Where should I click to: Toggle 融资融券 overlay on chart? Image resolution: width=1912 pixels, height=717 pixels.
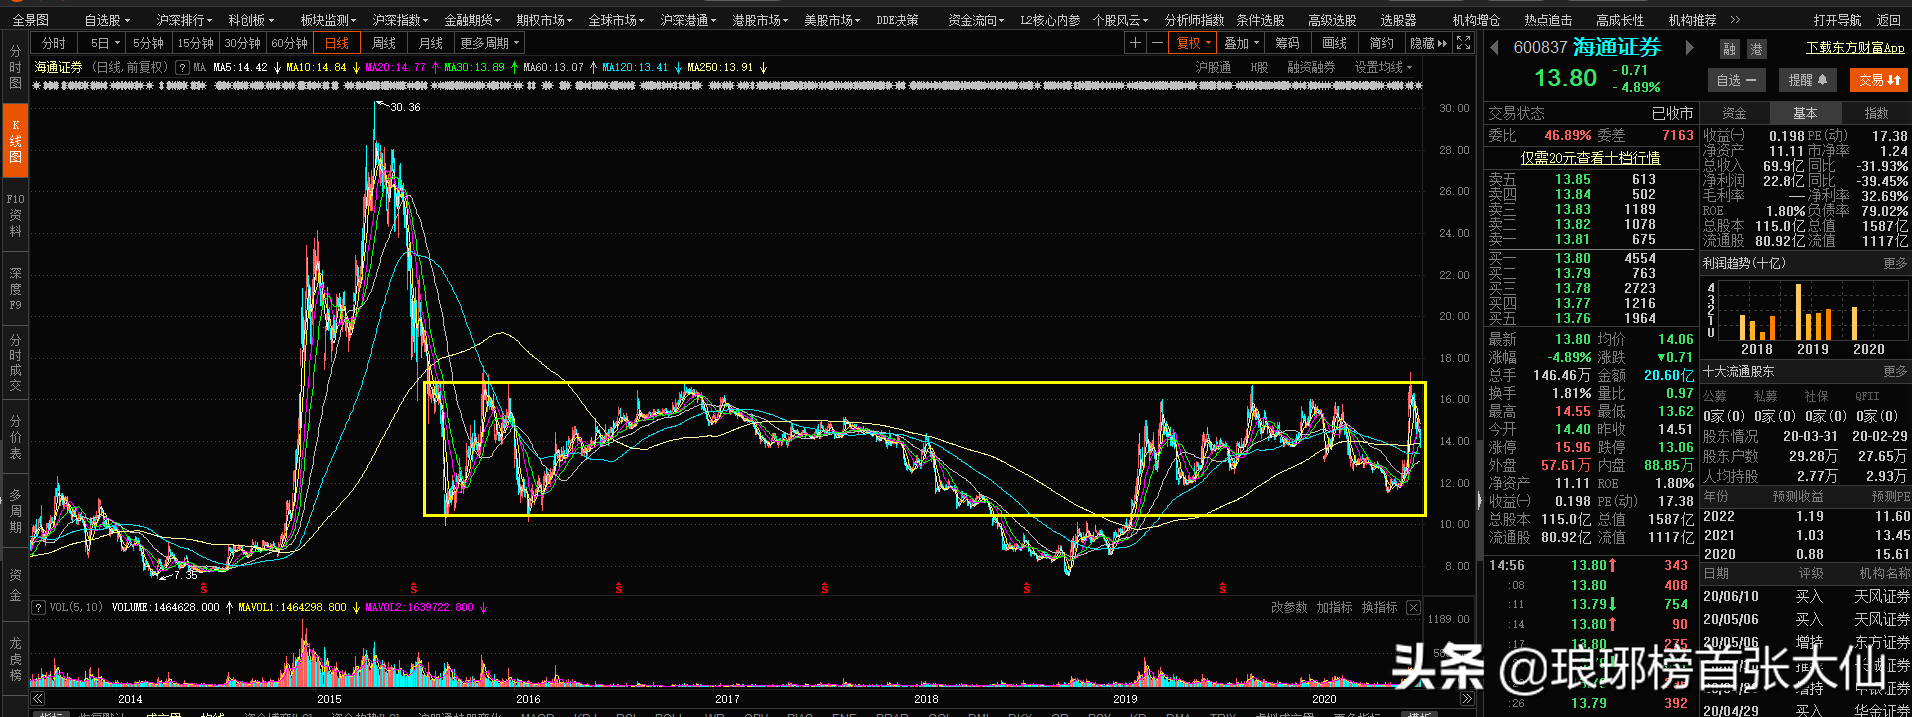coord(1311,67)
